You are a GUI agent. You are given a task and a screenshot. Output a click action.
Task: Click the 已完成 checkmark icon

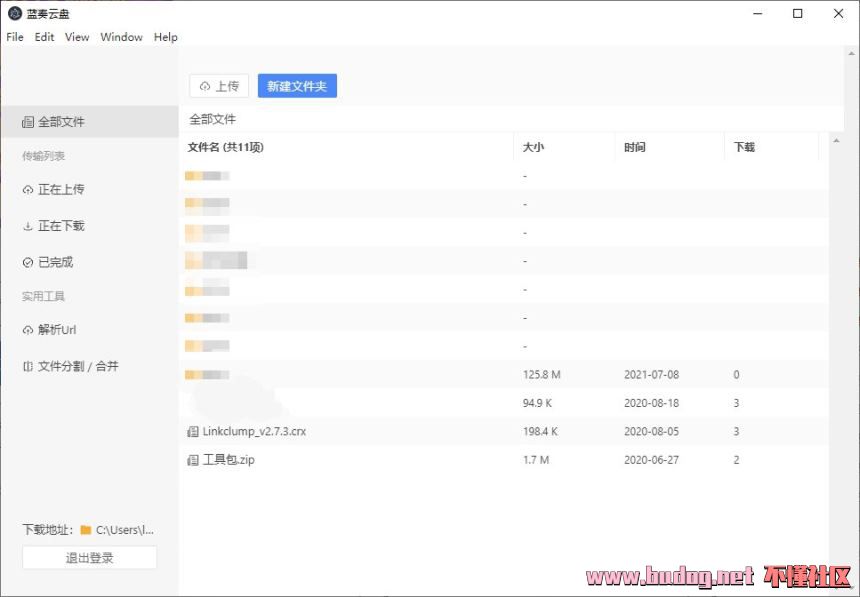[28, 263]
